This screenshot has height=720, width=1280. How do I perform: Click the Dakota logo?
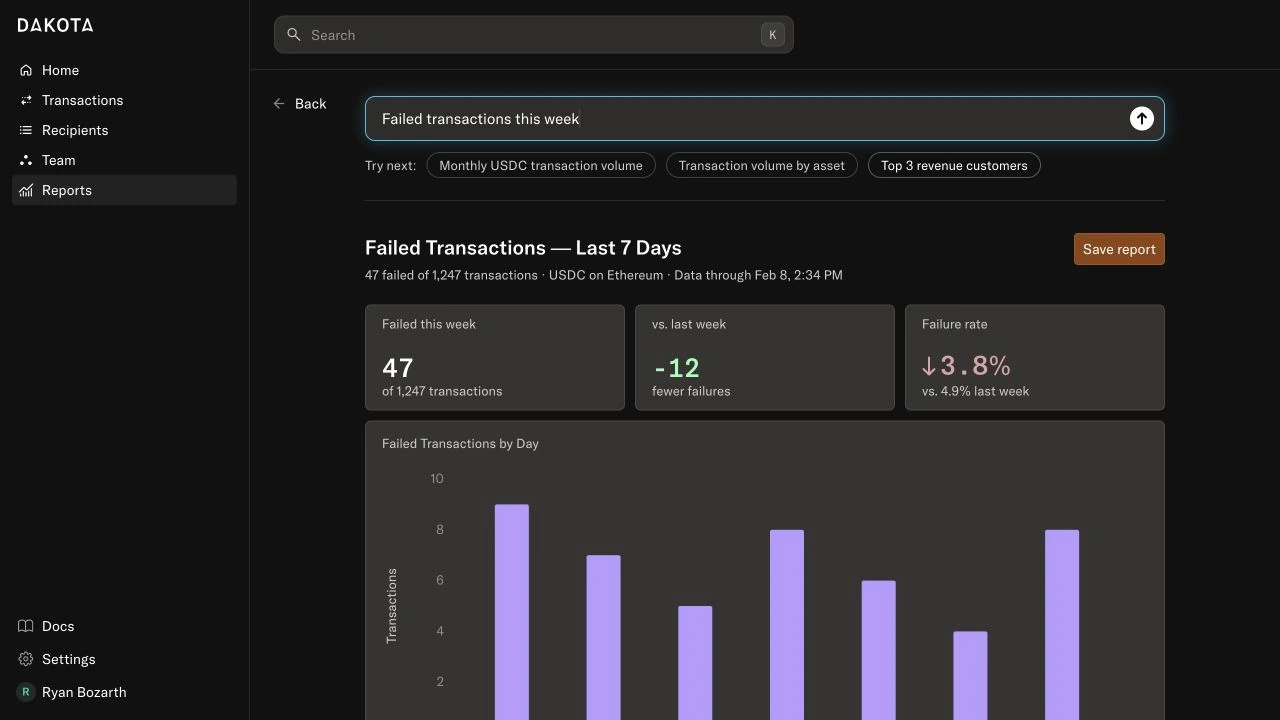(55, 25)
